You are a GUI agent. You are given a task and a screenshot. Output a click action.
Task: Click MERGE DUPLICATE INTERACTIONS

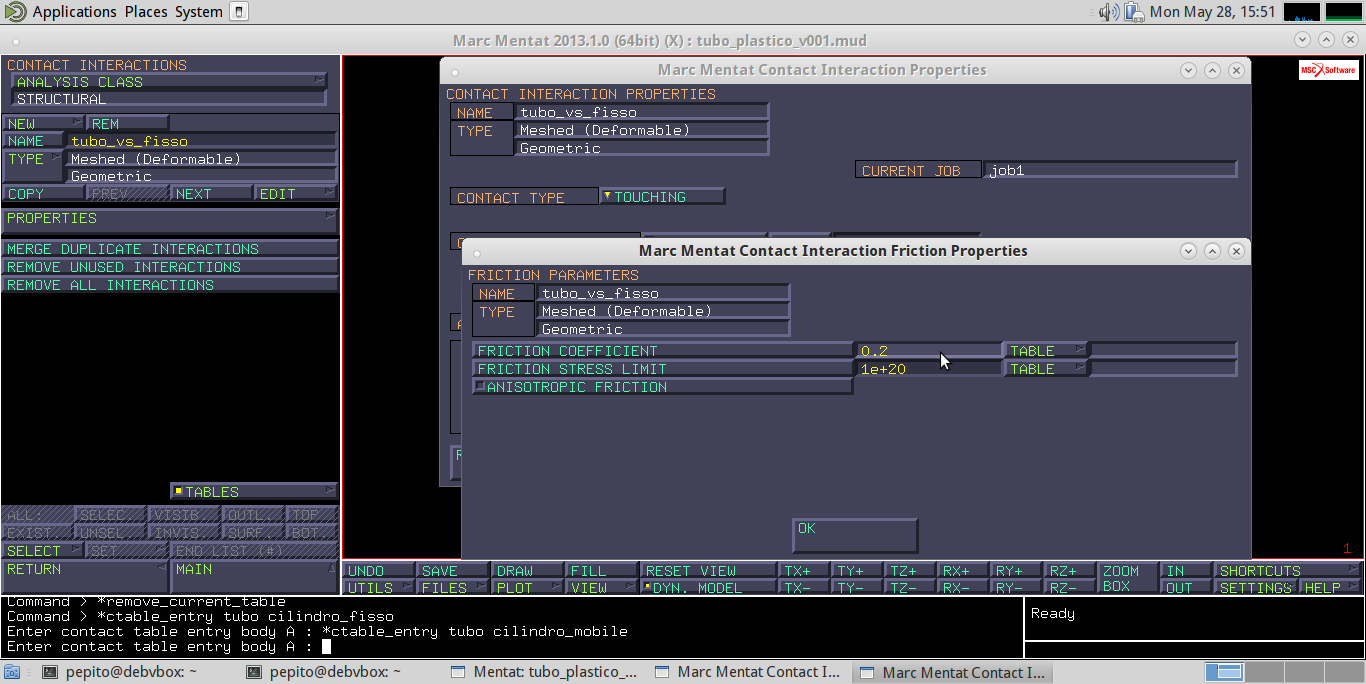(170, 249)
